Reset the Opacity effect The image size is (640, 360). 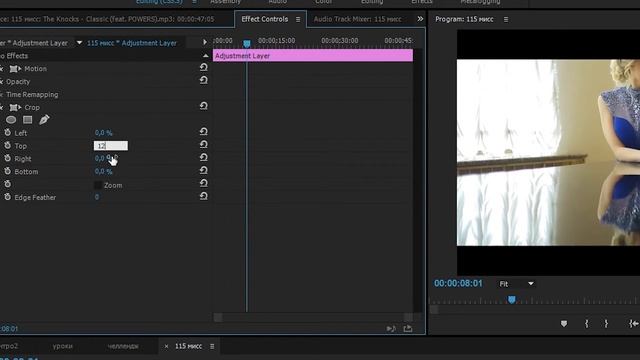[203, 80]
